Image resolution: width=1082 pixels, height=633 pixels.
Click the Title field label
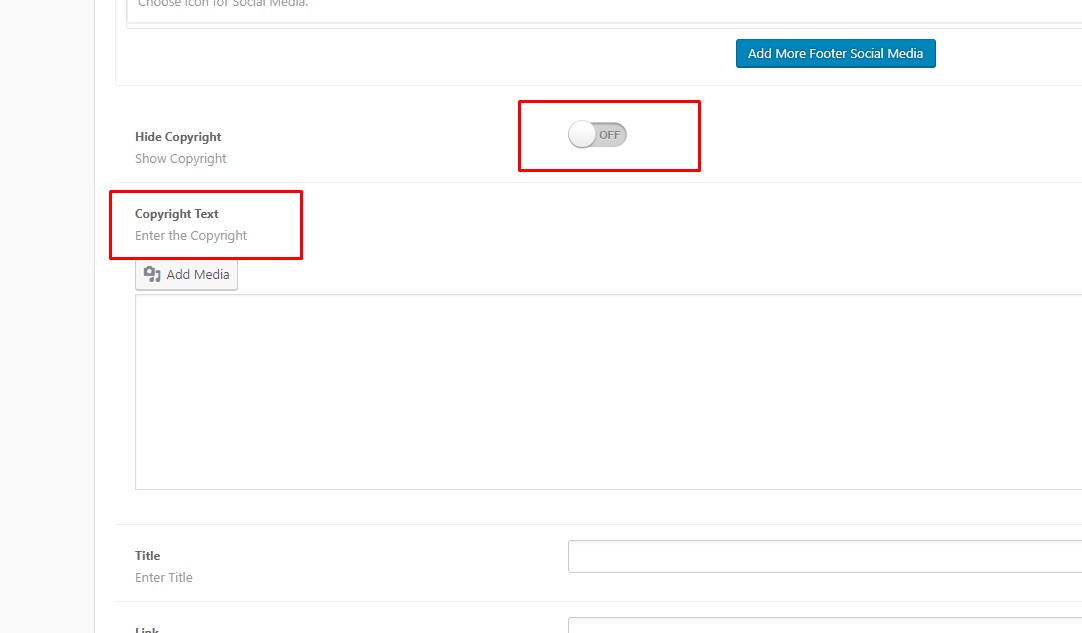pyautogui.click(x=148, y=556)
